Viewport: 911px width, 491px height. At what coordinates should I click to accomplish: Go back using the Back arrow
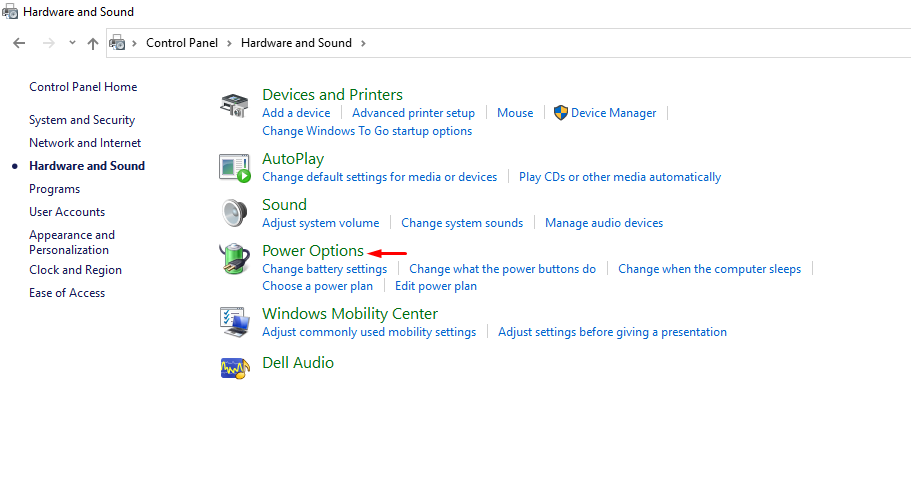click(x=19, y=43)
